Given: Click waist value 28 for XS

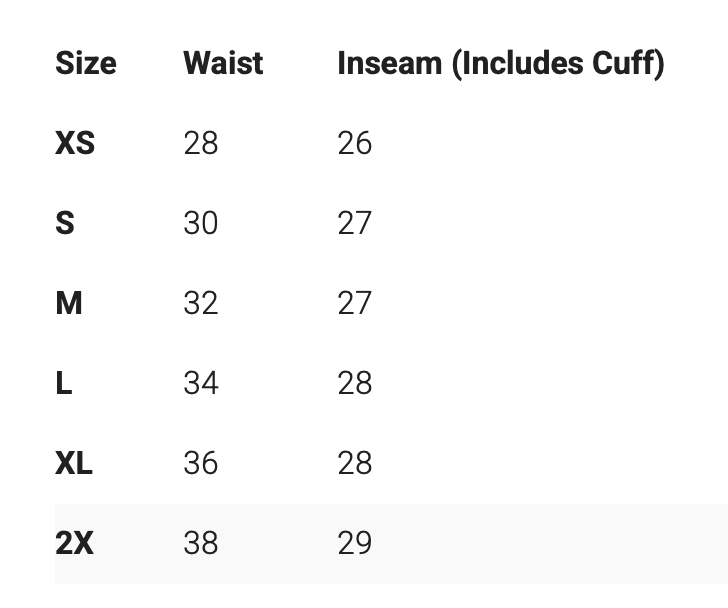Looking at the screenshot, I should (x=201, y=143).
